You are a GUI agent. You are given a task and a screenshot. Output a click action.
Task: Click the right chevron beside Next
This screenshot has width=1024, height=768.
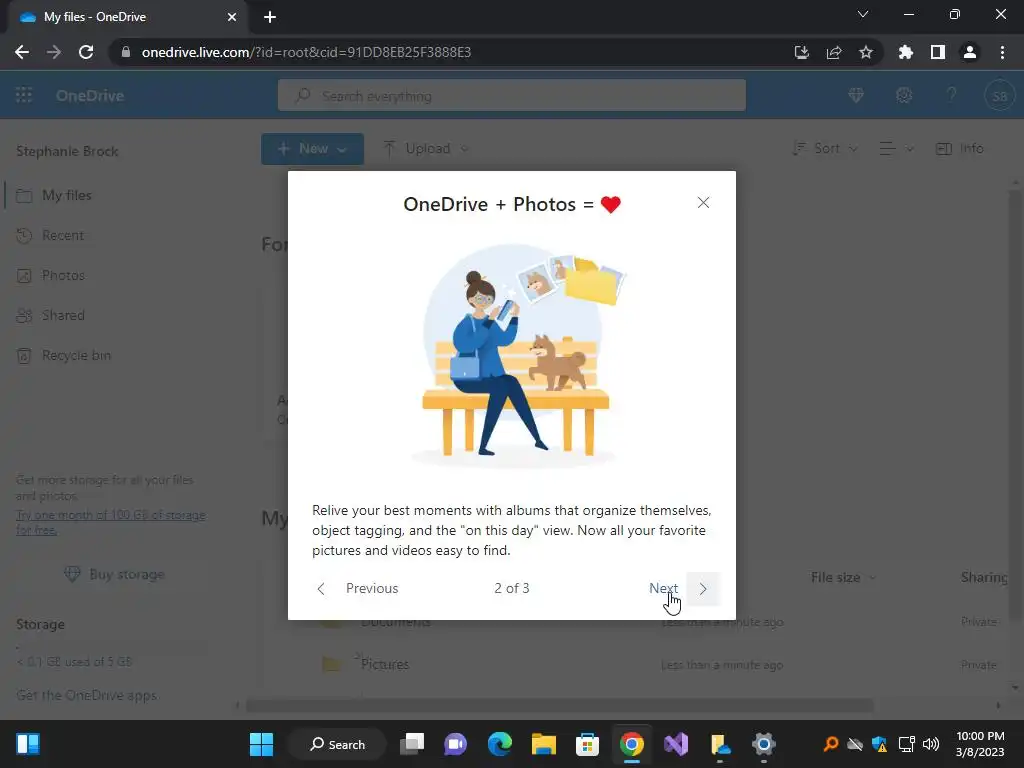click(703, 588)
